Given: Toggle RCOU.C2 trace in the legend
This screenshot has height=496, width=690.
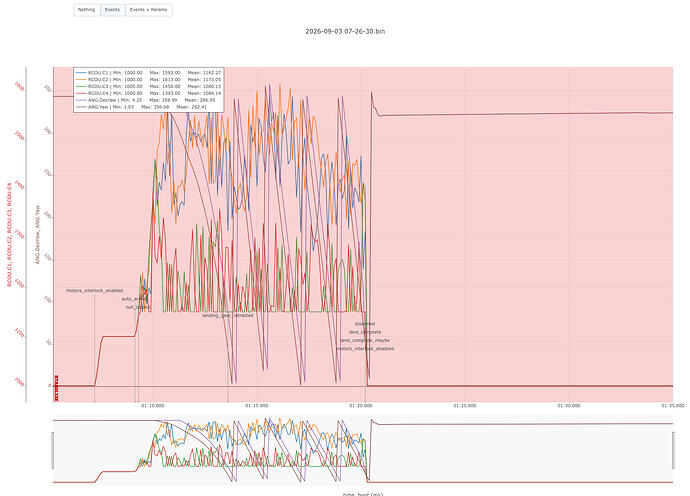Looking at the screenshot, I should [149, 80].
